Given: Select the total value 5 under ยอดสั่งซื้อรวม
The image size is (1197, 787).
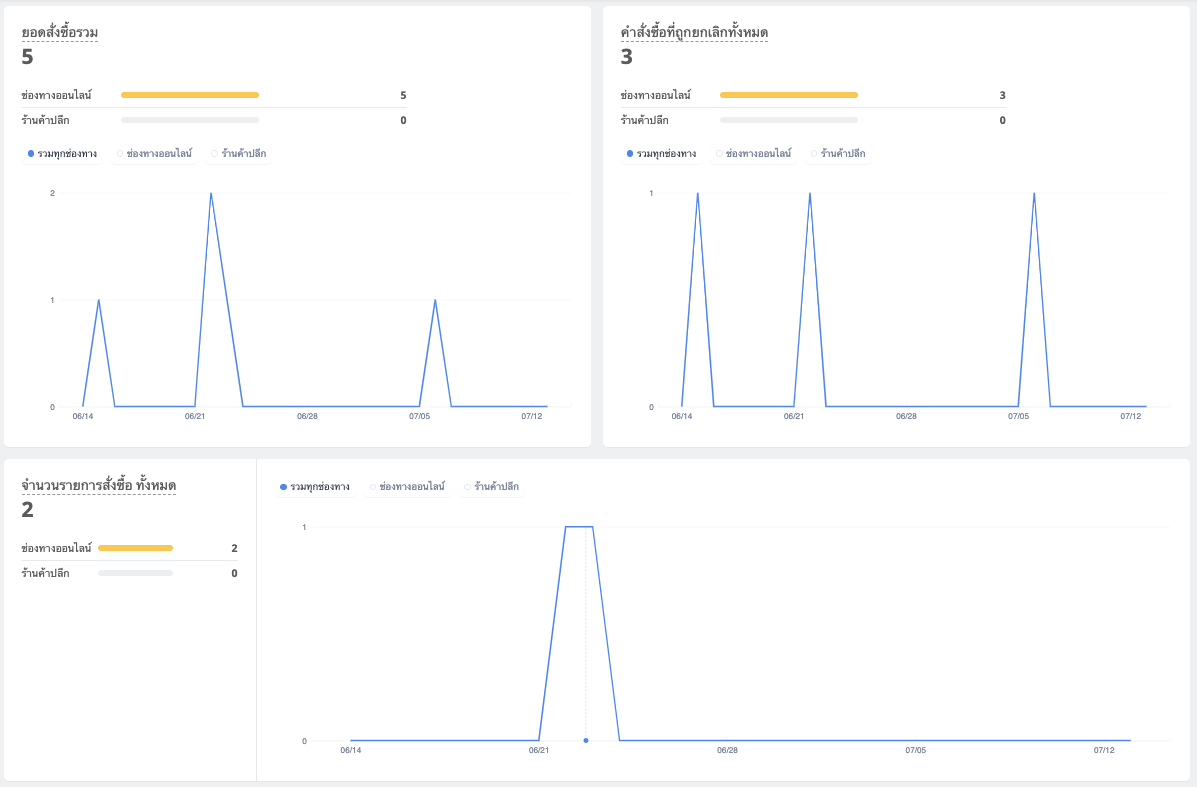Looking at the screenshot, I should click(27, 56).
